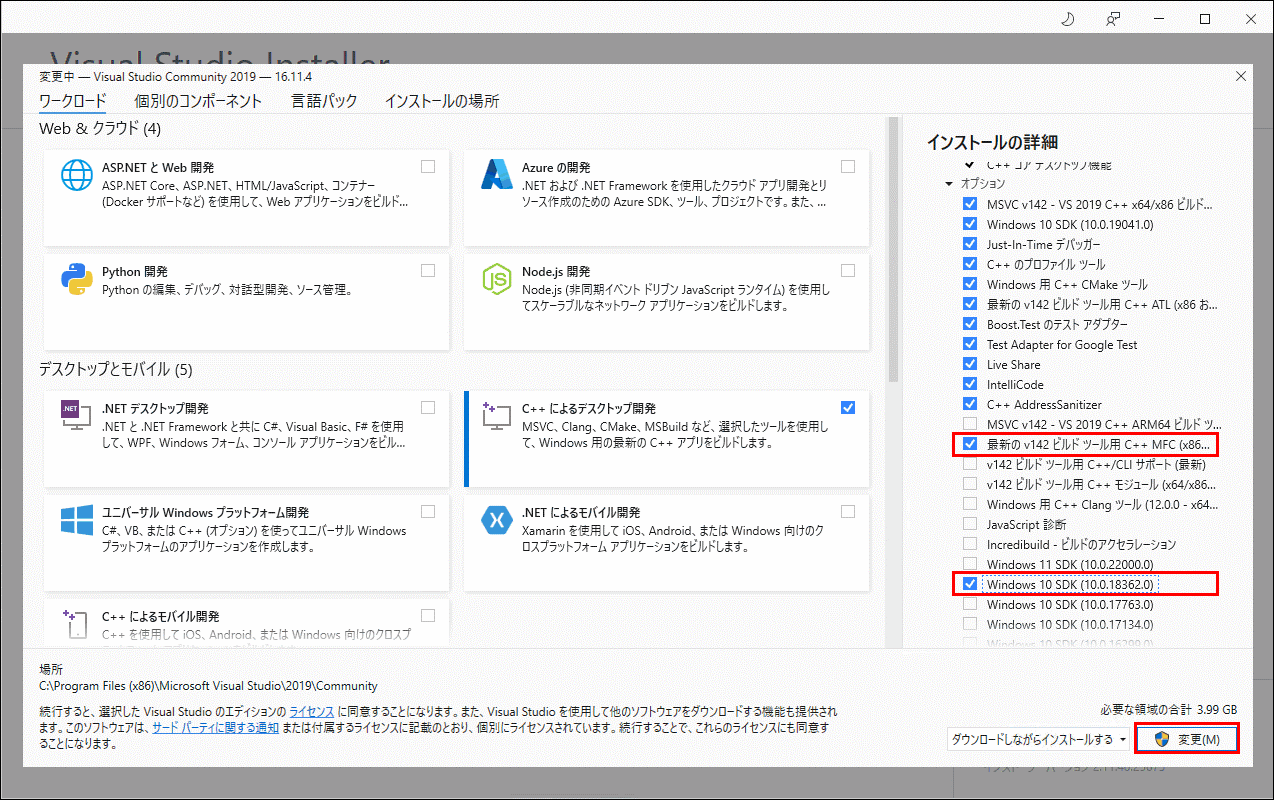Uncheck the C++ のプロファイル ツール option
Image resolution: width=1274 pixels, height=800 pixels.
click(969, 264)
